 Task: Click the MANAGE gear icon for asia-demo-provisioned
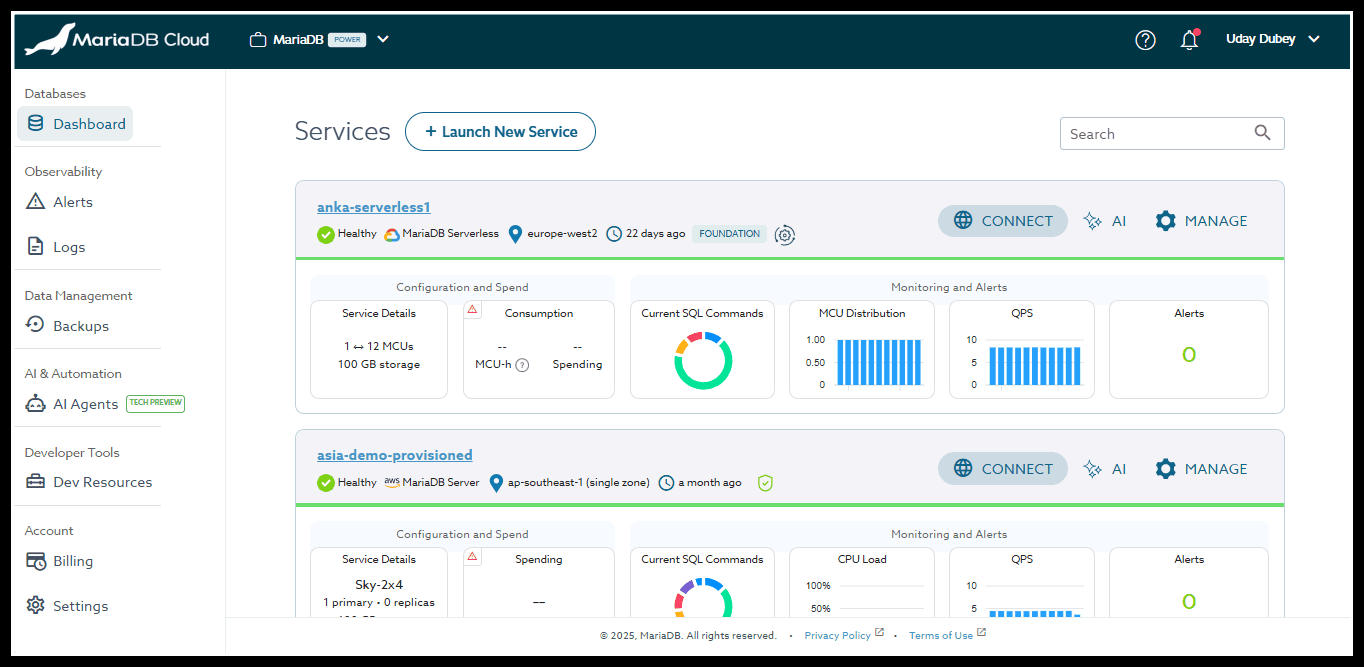tap(1165, 469)
